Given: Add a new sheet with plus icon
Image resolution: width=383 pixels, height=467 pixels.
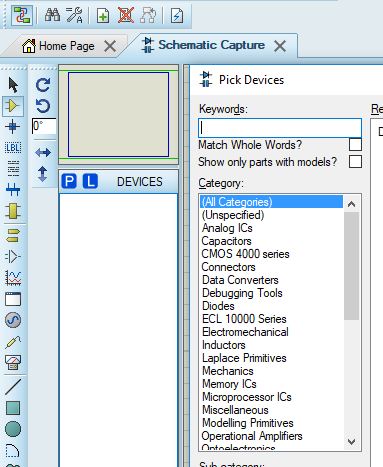Looking at the screenshot, I should click(x=103, y=15).
